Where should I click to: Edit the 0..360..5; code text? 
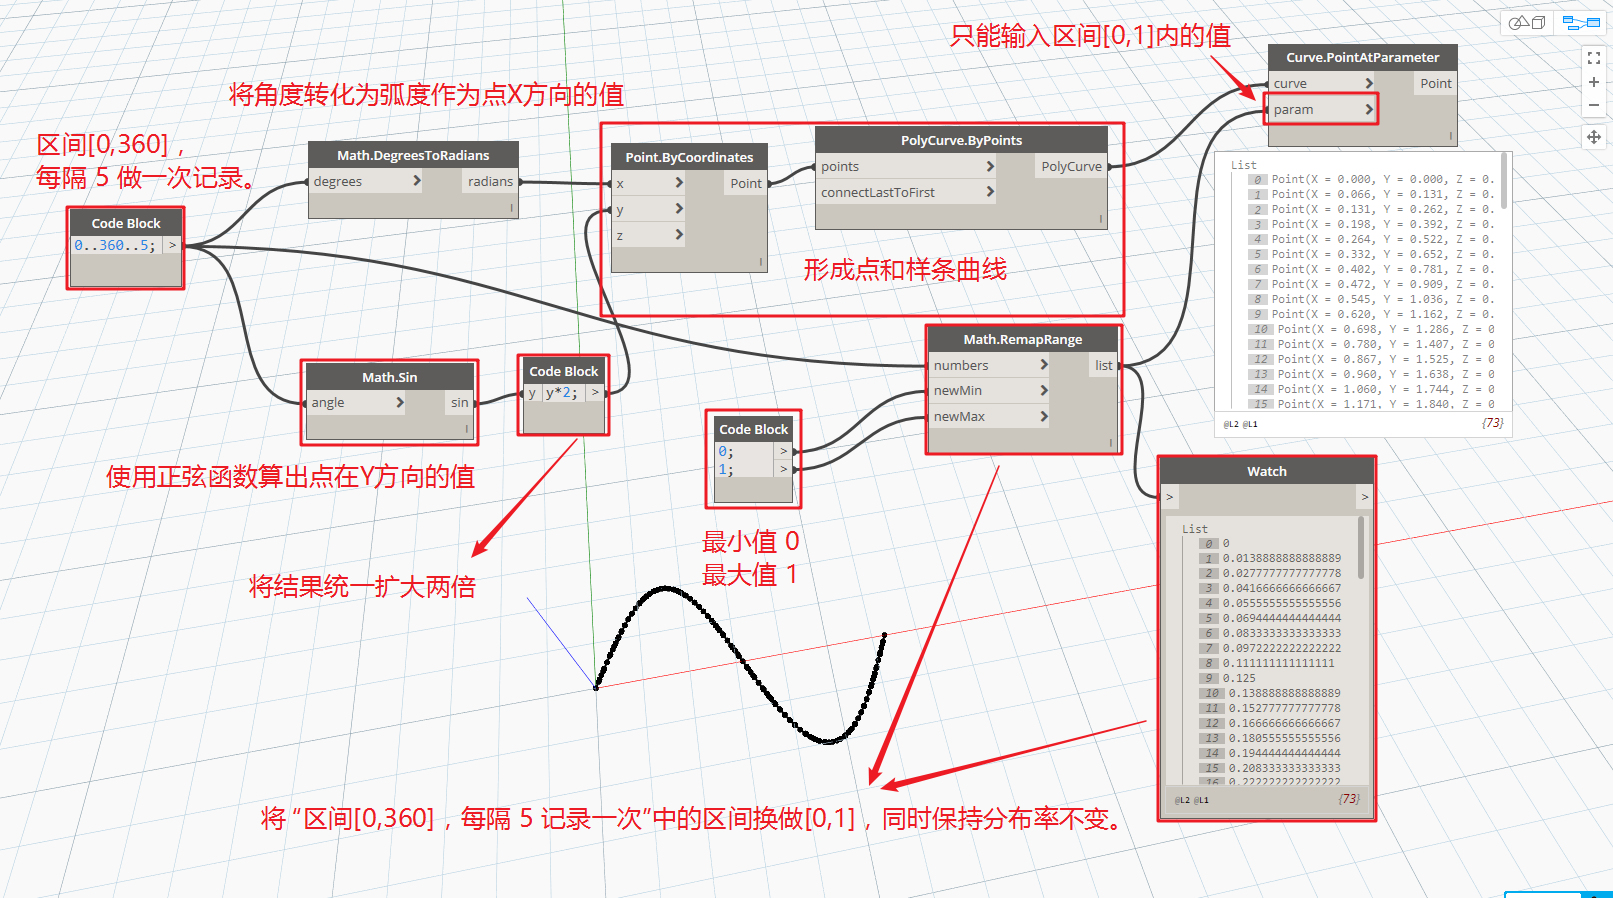pyautogui.click(x=115, y=245)
